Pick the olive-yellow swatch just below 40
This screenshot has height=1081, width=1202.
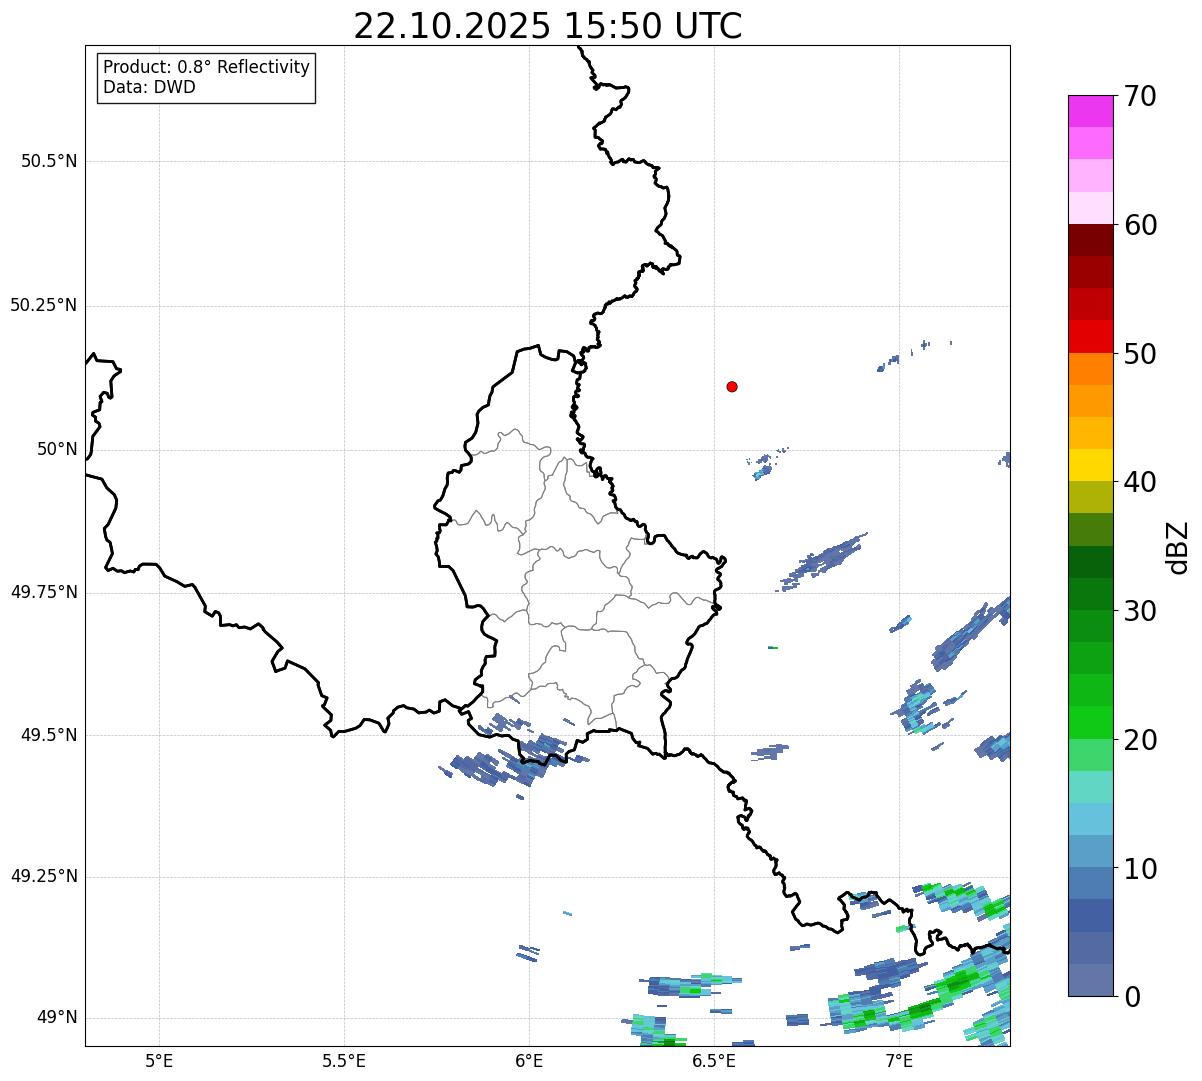coord(1090,497)
